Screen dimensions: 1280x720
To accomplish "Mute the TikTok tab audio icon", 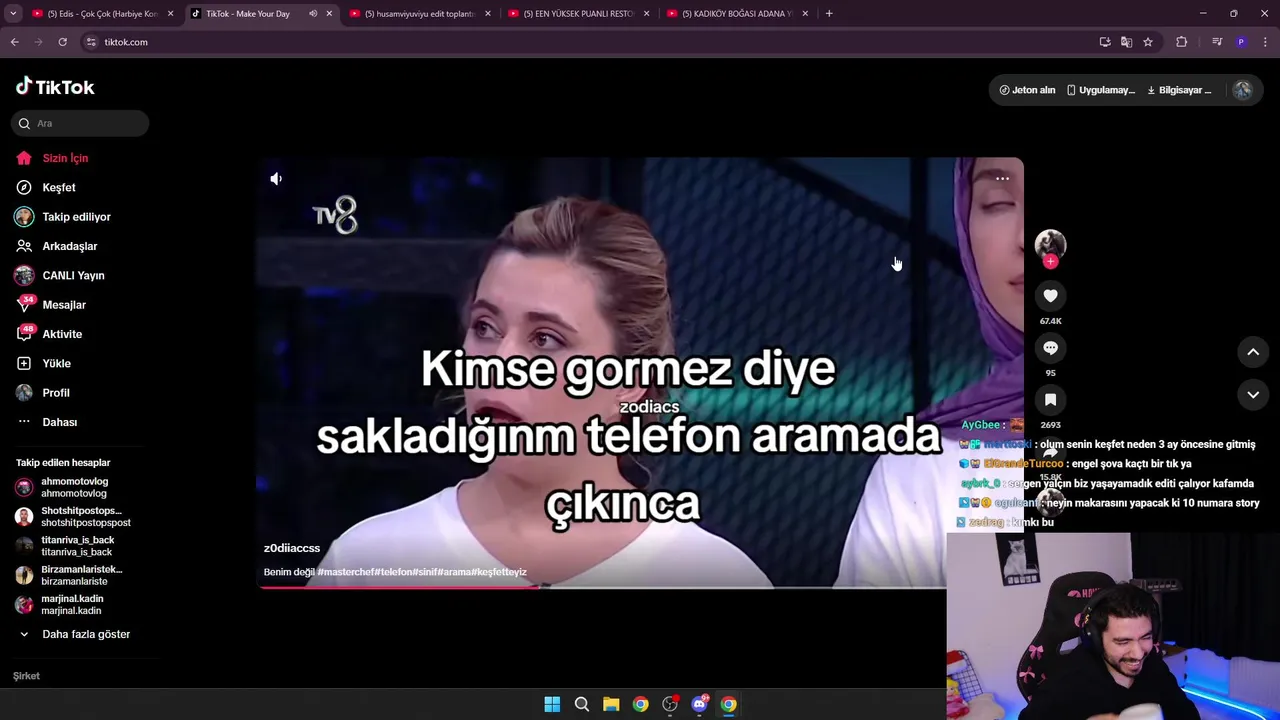I will pos(313,14).
